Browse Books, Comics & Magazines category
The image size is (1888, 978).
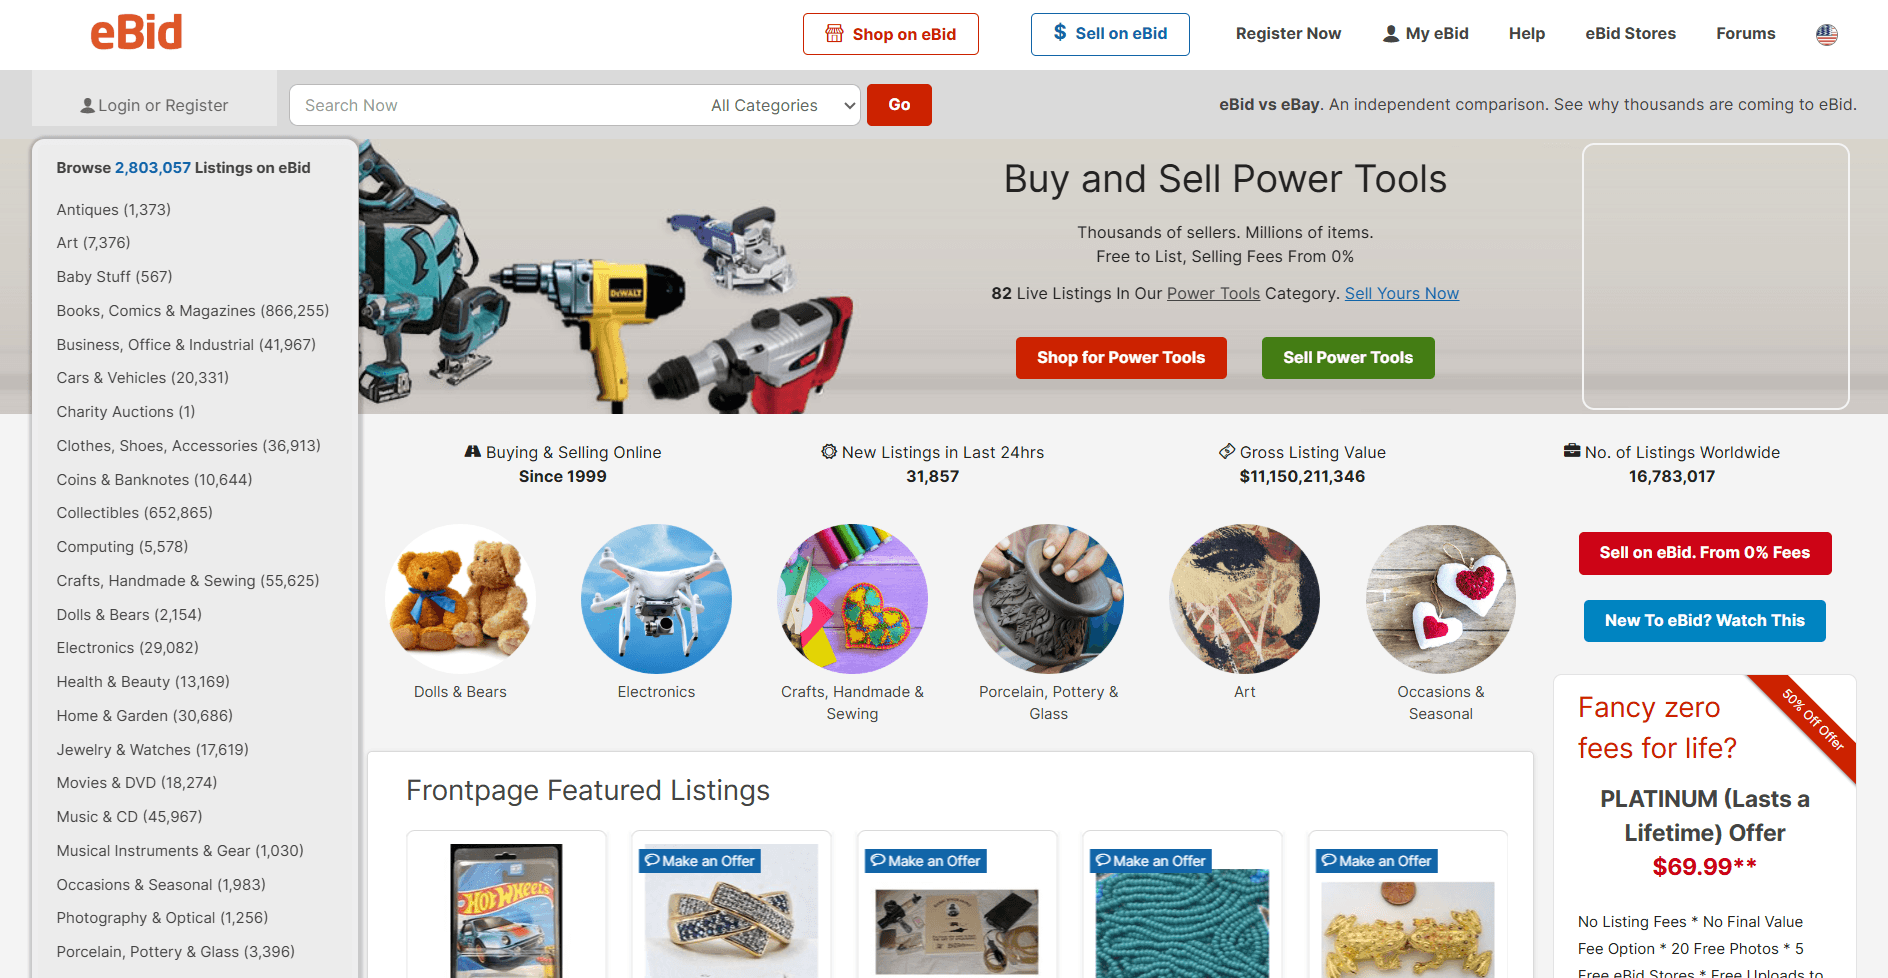[x=193, y=311]
